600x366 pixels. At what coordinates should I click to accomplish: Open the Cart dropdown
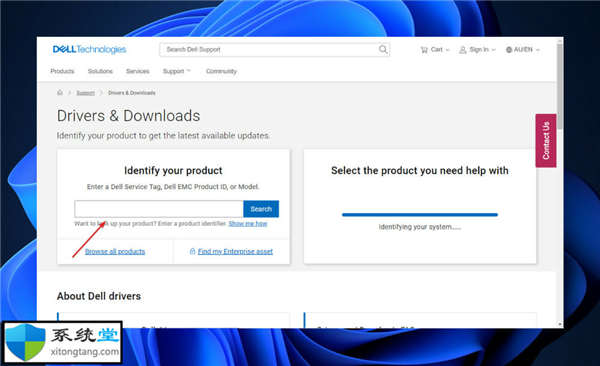tap(435, 50)
